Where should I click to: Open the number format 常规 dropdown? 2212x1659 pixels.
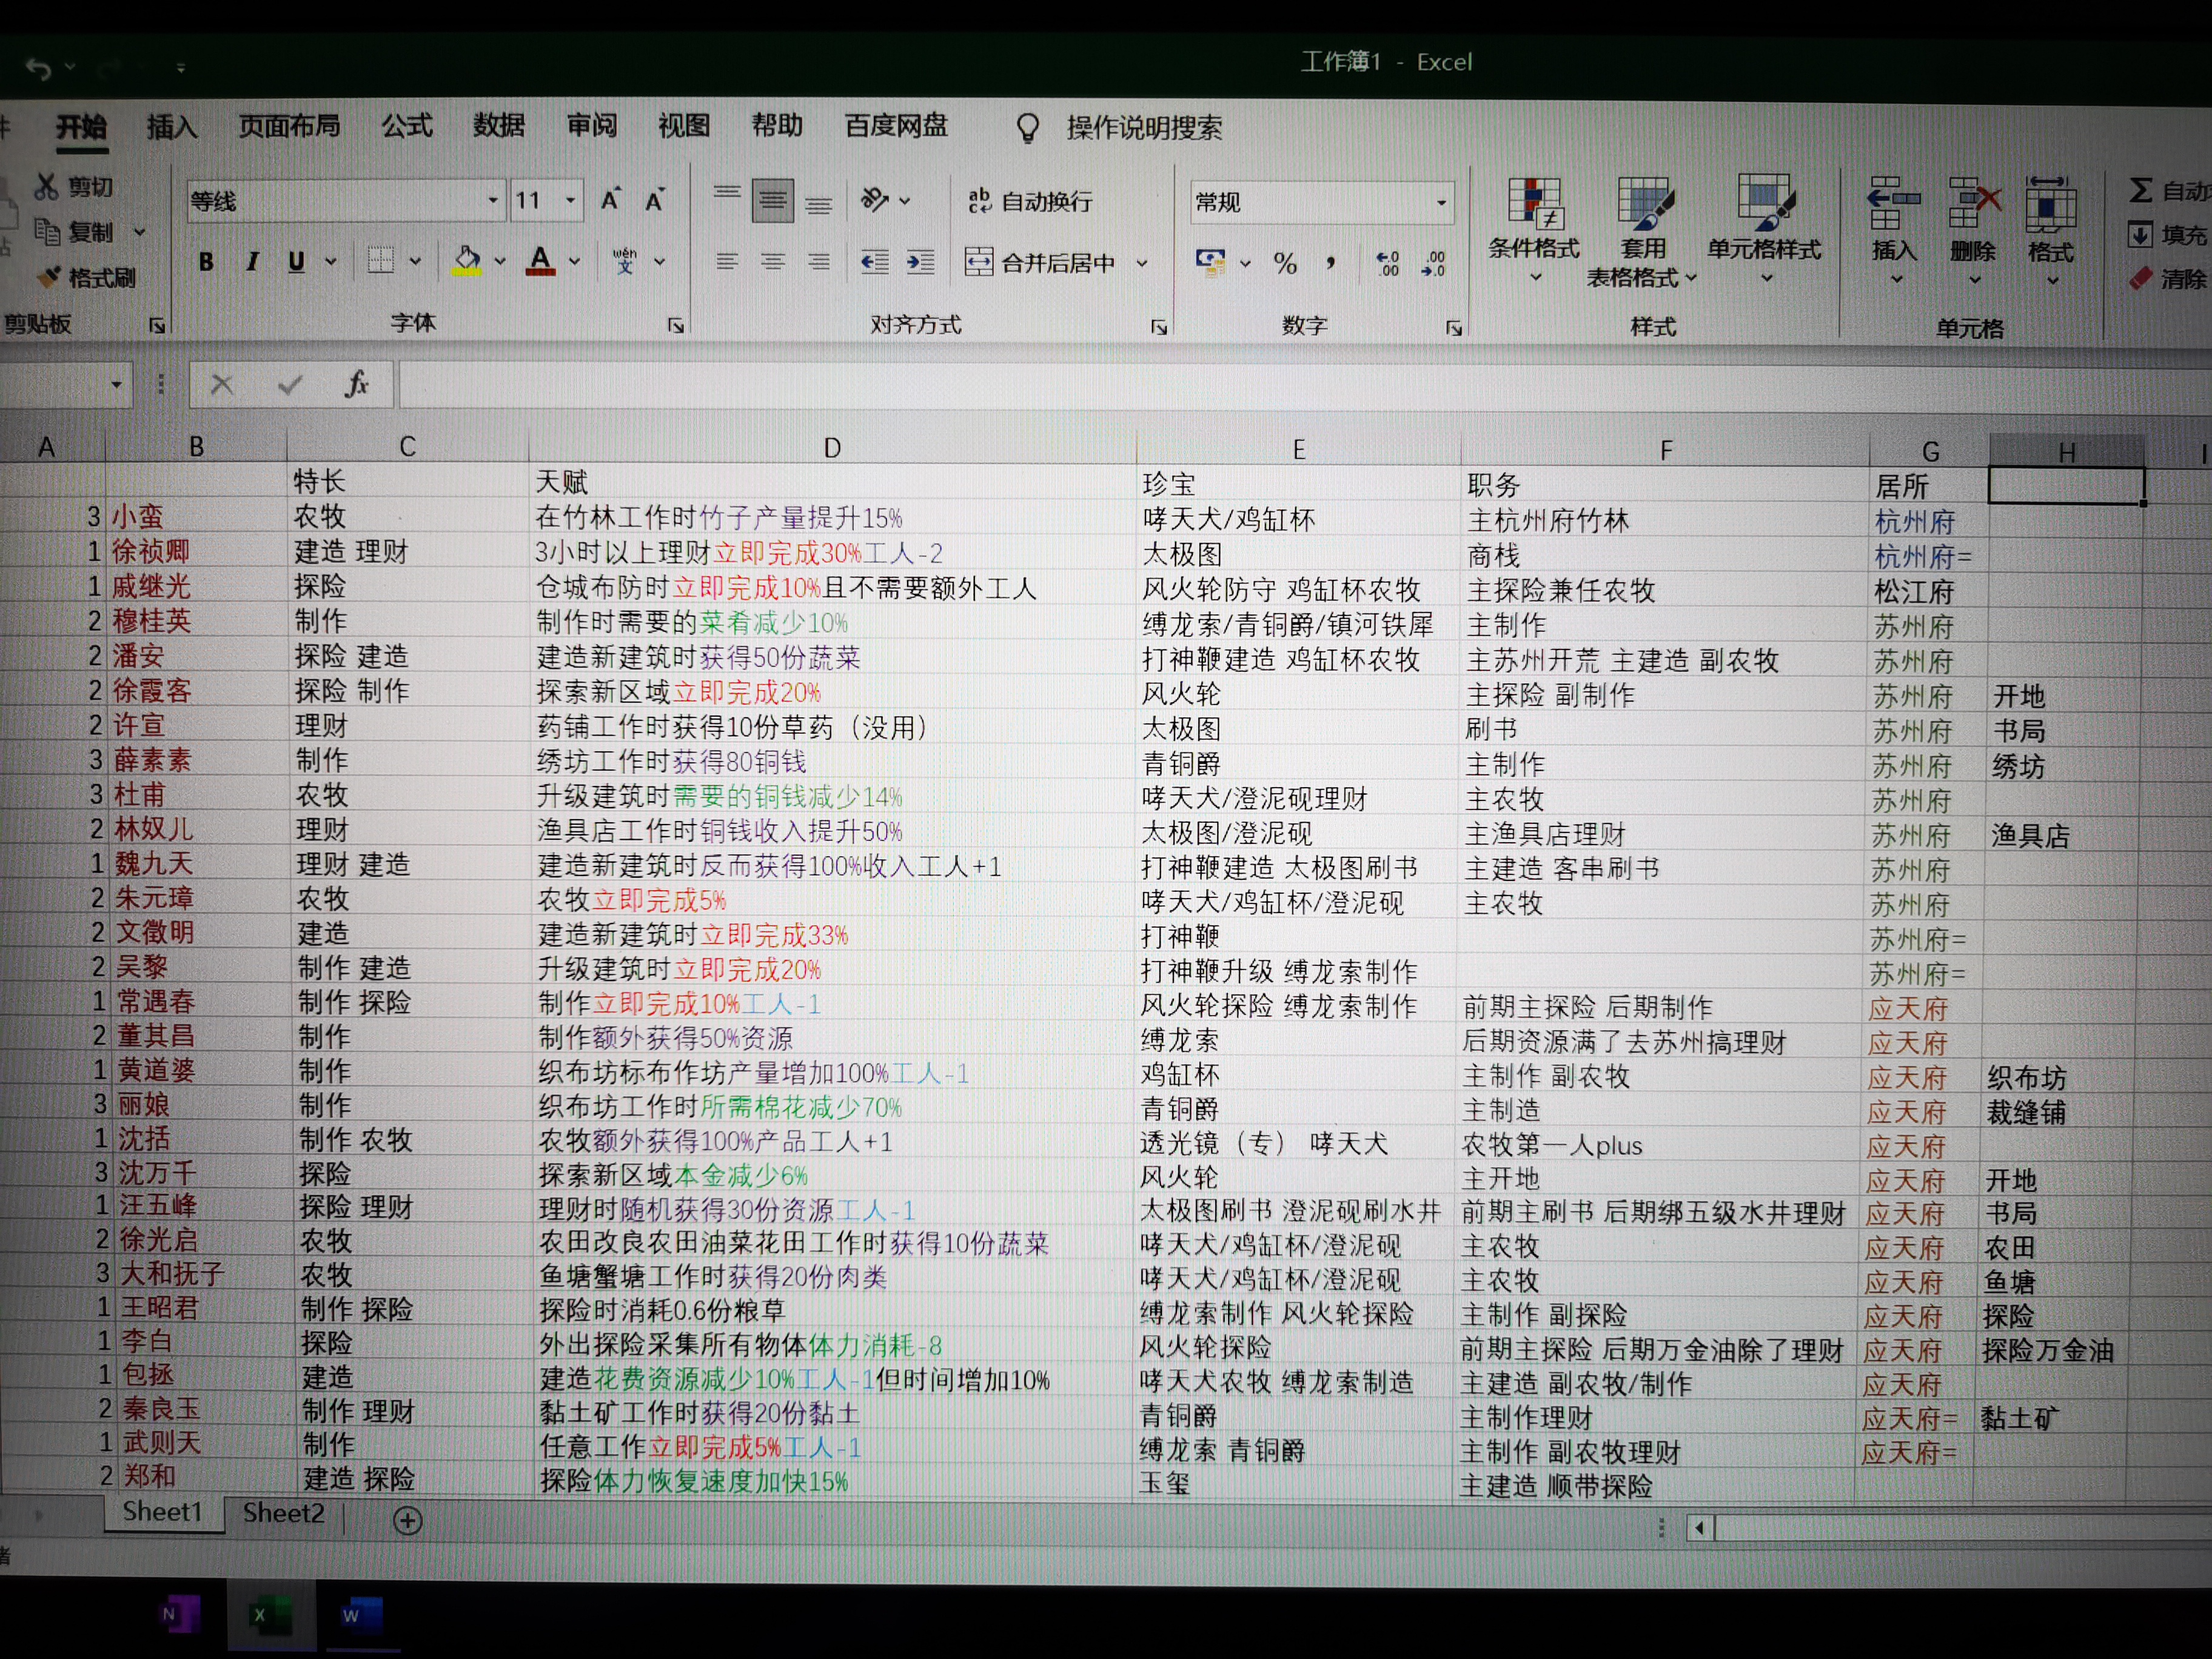tap(1441, 203)
